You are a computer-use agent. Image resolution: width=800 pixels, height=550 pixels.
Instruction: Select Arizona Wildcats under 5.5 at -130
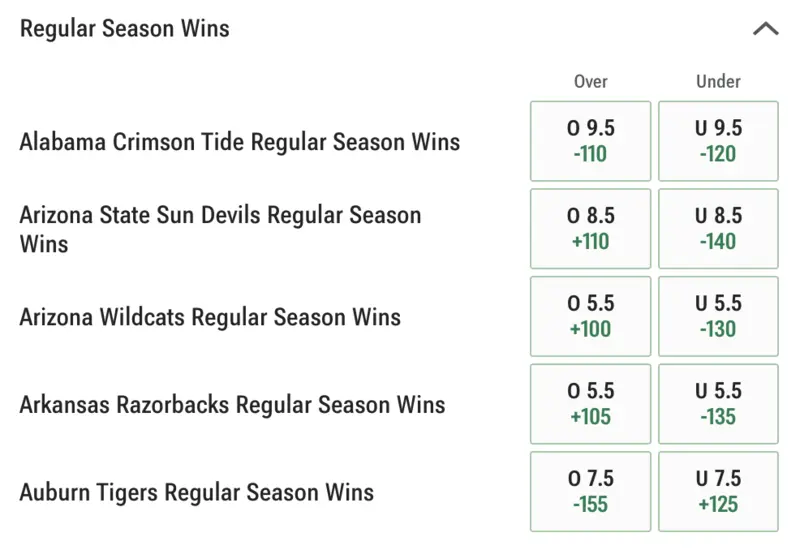pyautogui.click(x=718, y=317)
